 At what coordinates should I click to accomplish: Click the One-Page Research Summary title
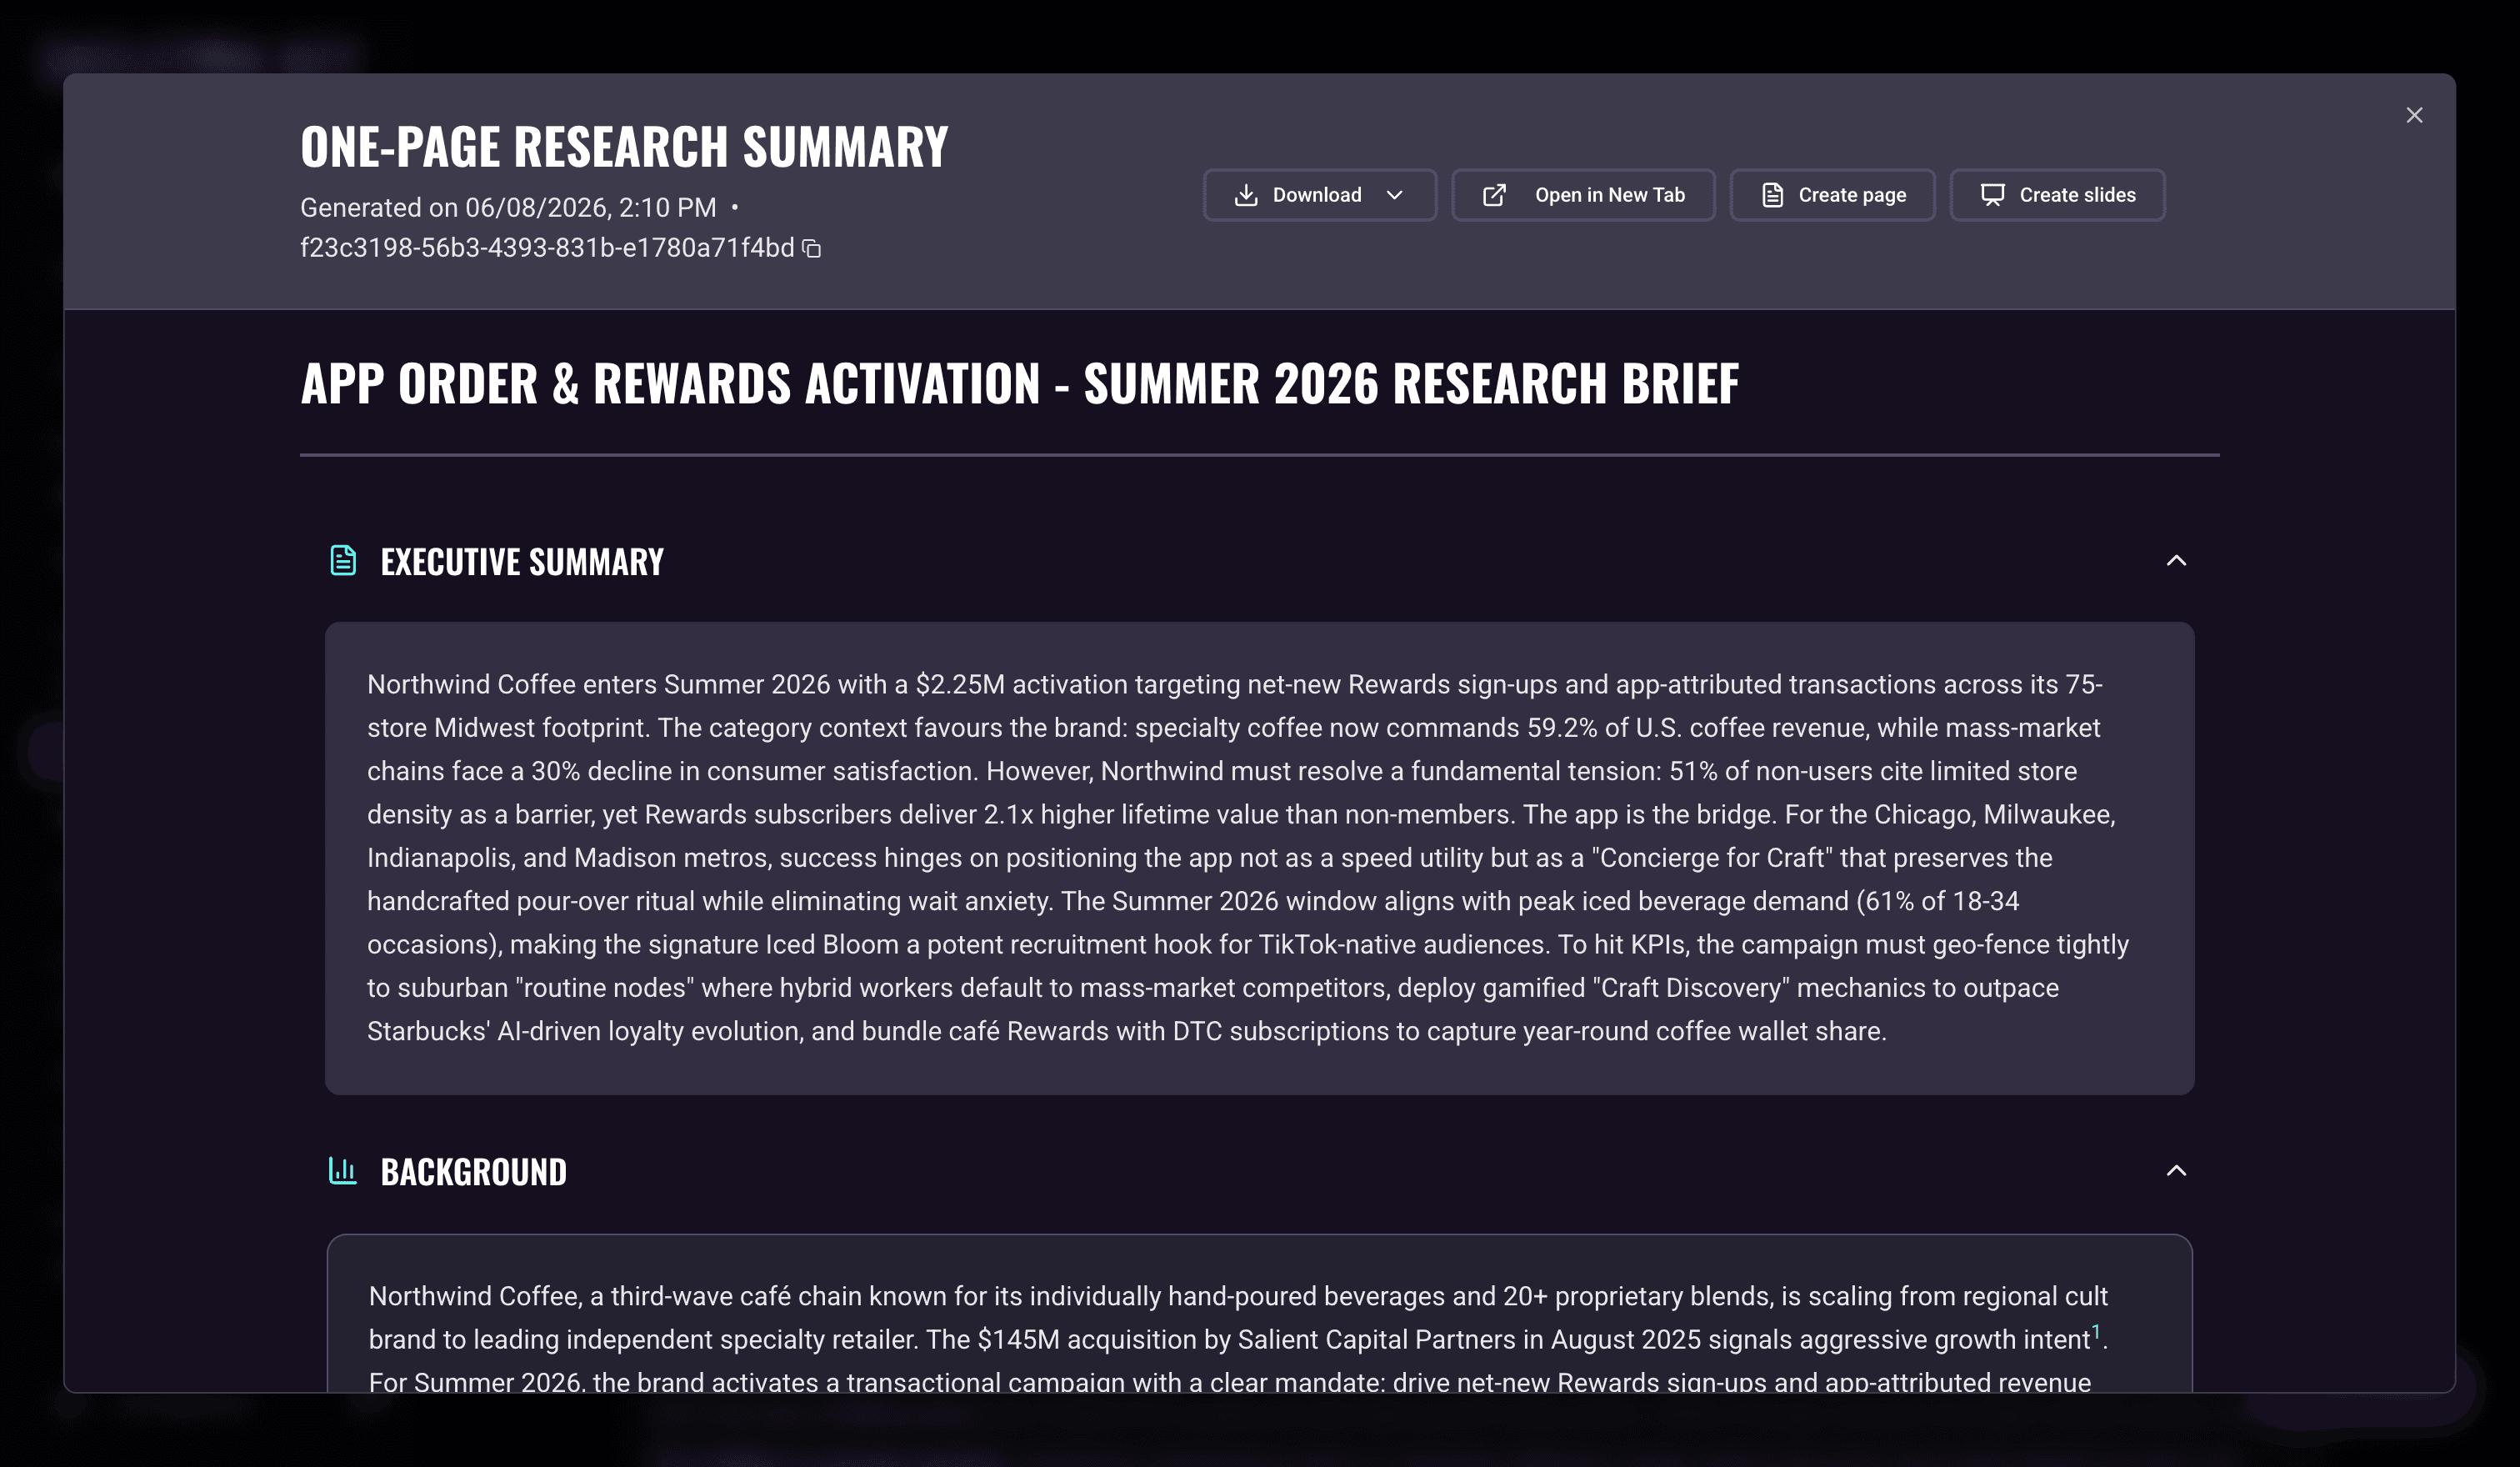point(624,147)
